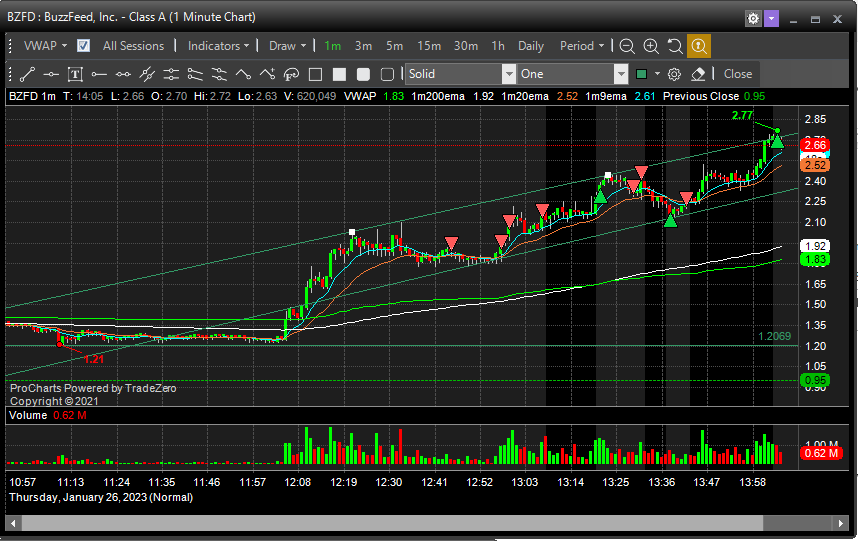Click the white 1.92 EMA price tag
Image resolution: width=858 pixels, height=541 pixels.
coord(815,246)
